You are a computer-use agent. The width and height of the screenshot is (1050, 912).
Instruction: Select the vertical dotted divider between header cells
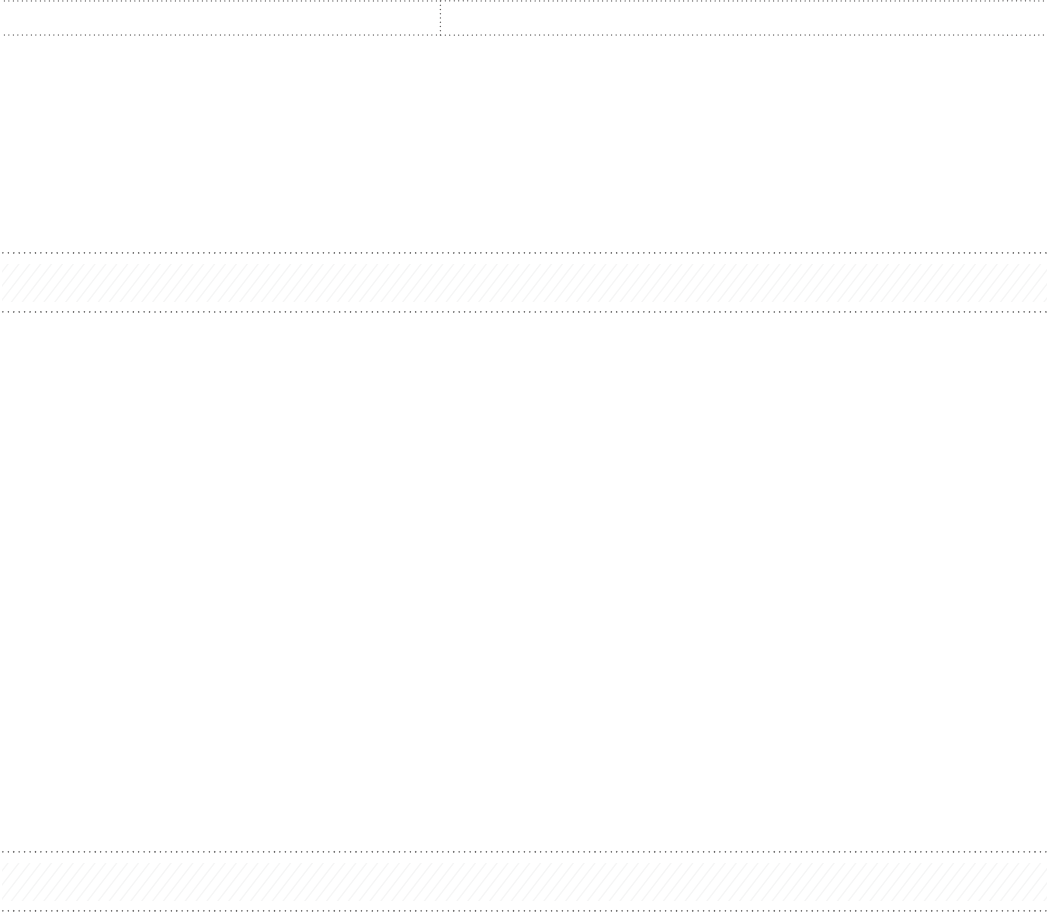point(440,17)
